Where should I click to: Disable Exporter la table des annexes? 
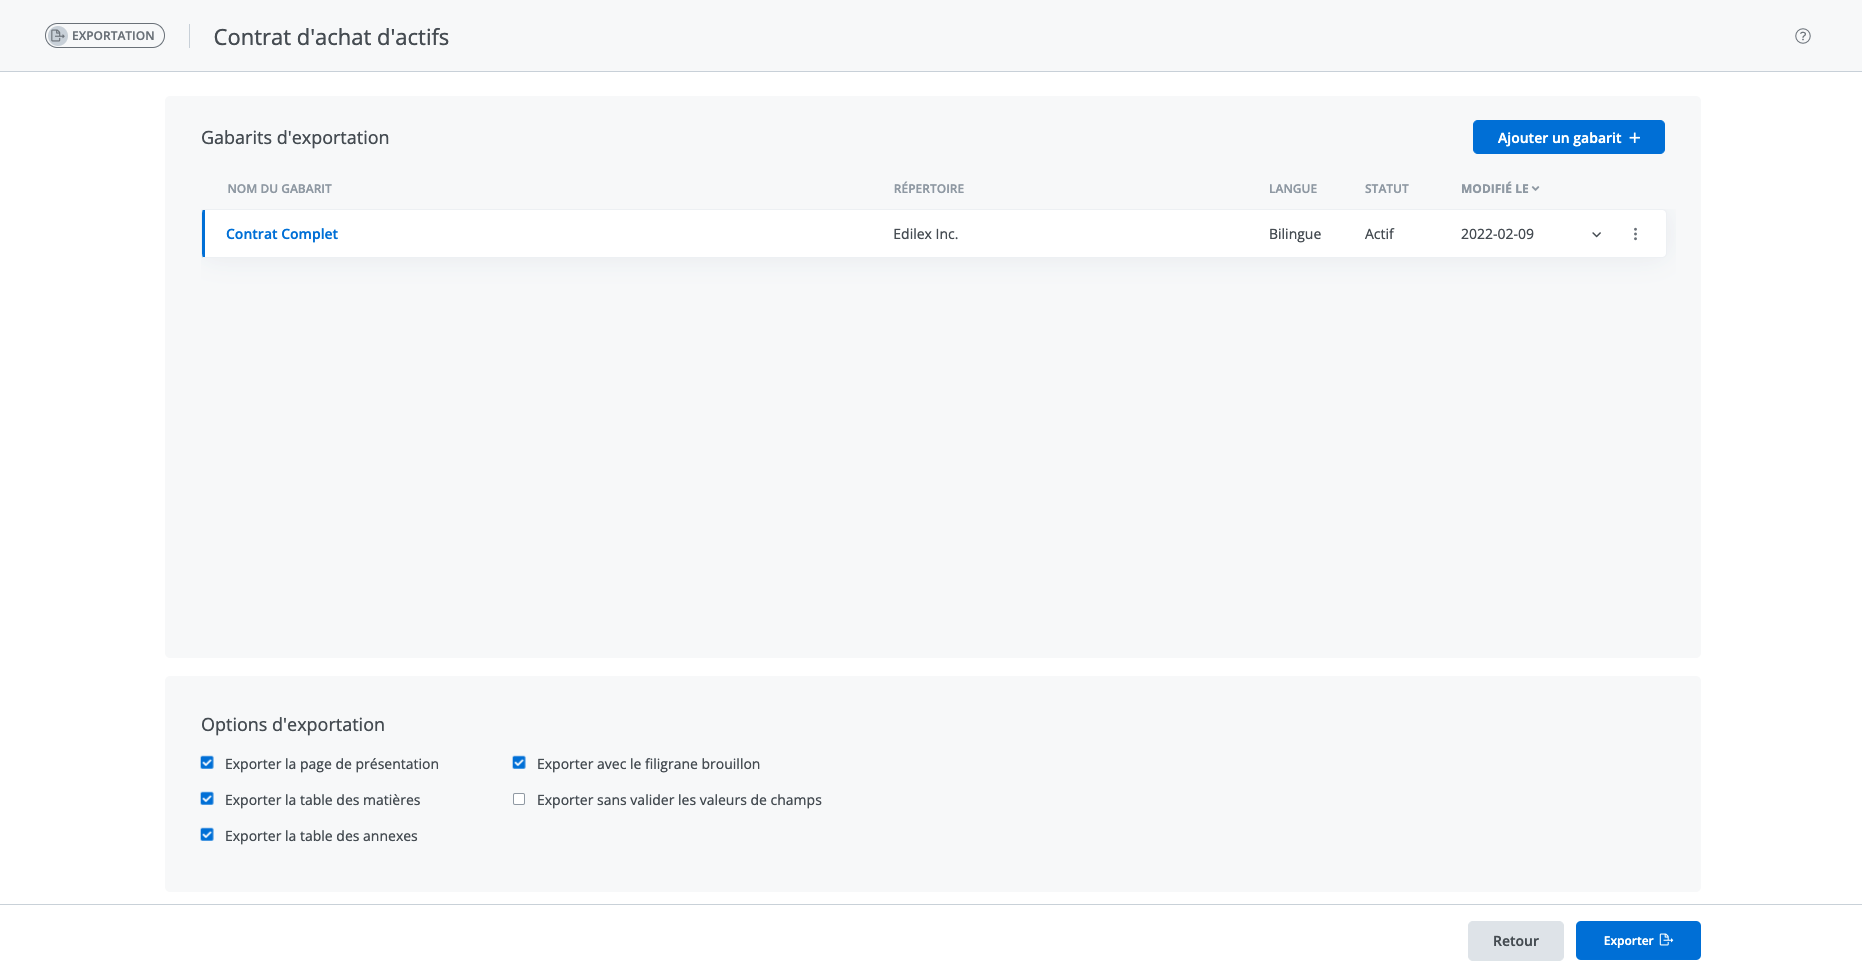coord(207,835)
